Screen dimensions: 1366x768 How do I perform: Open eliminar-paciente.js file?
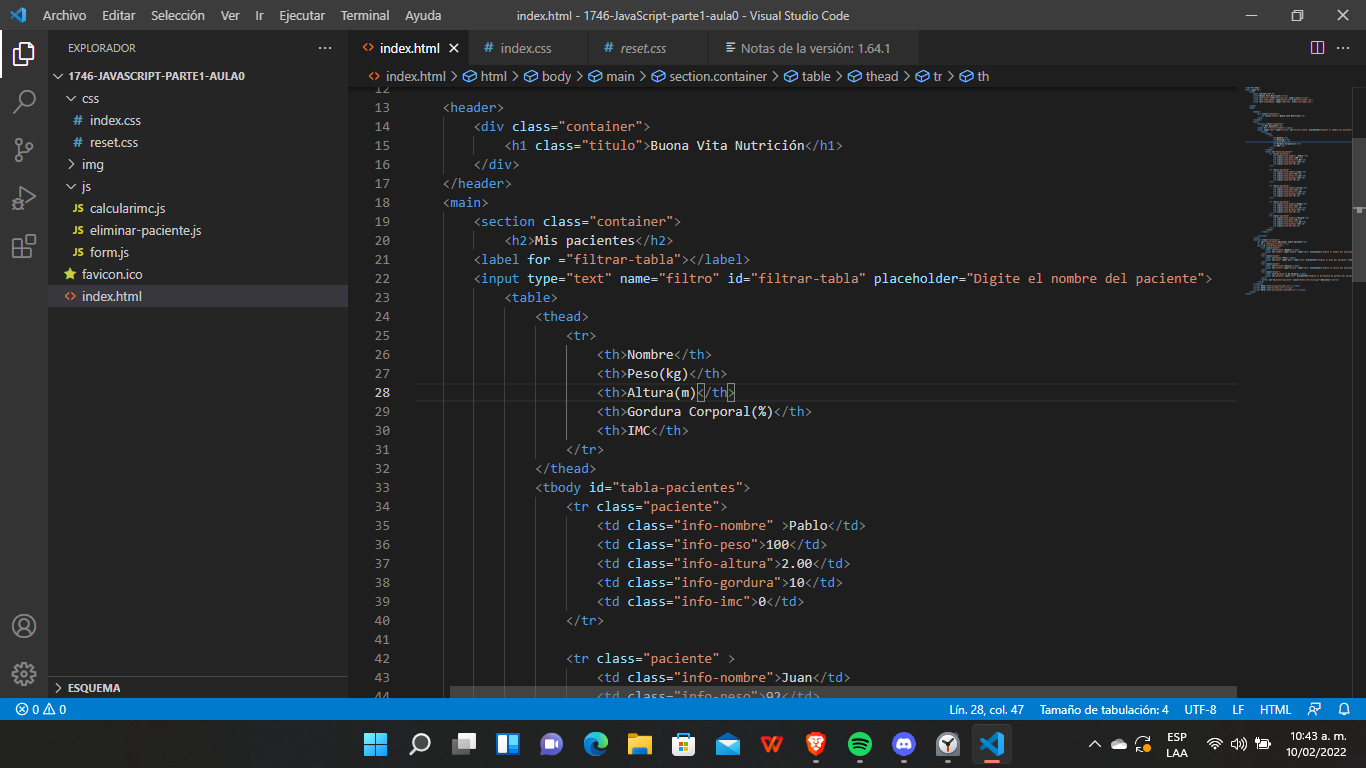click(x=198, y=230)
